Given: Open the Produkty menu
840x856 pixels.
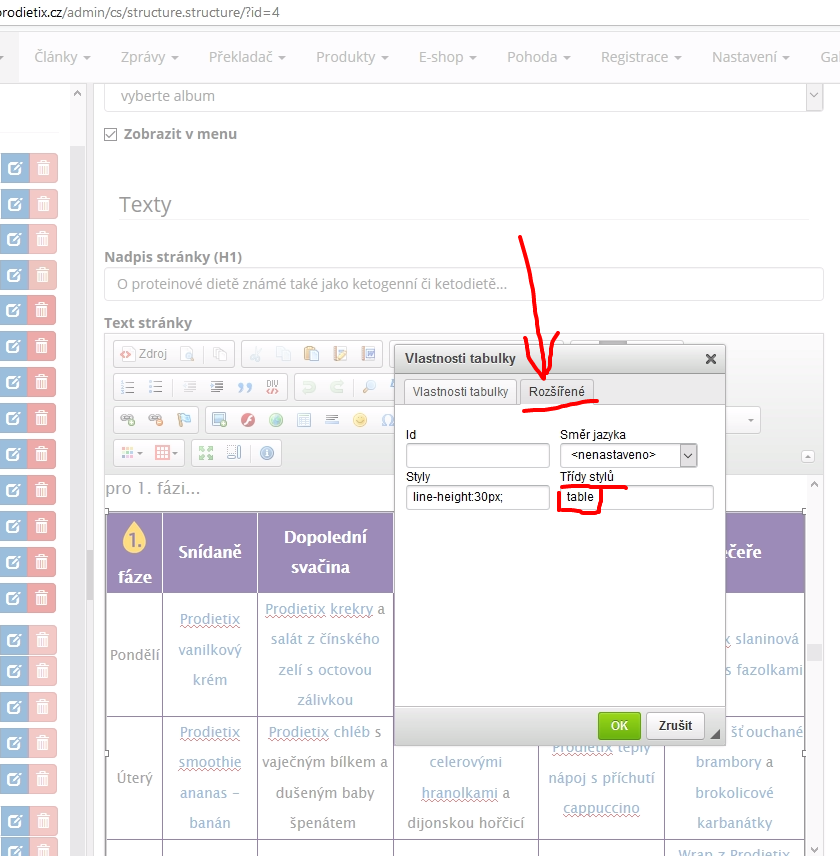Looking at the screenshot, I should tap(352, 57).
